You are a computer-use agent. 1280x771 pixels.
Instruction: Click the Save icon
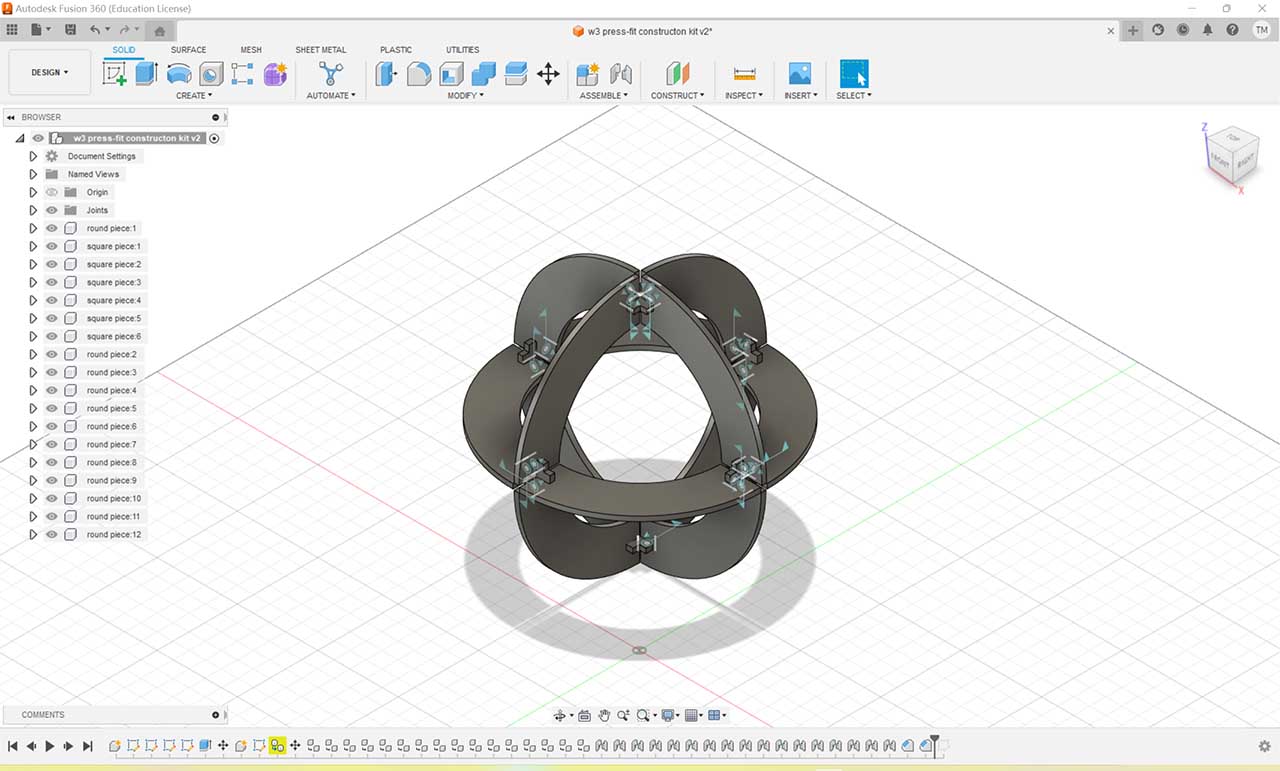pos(70,30)
